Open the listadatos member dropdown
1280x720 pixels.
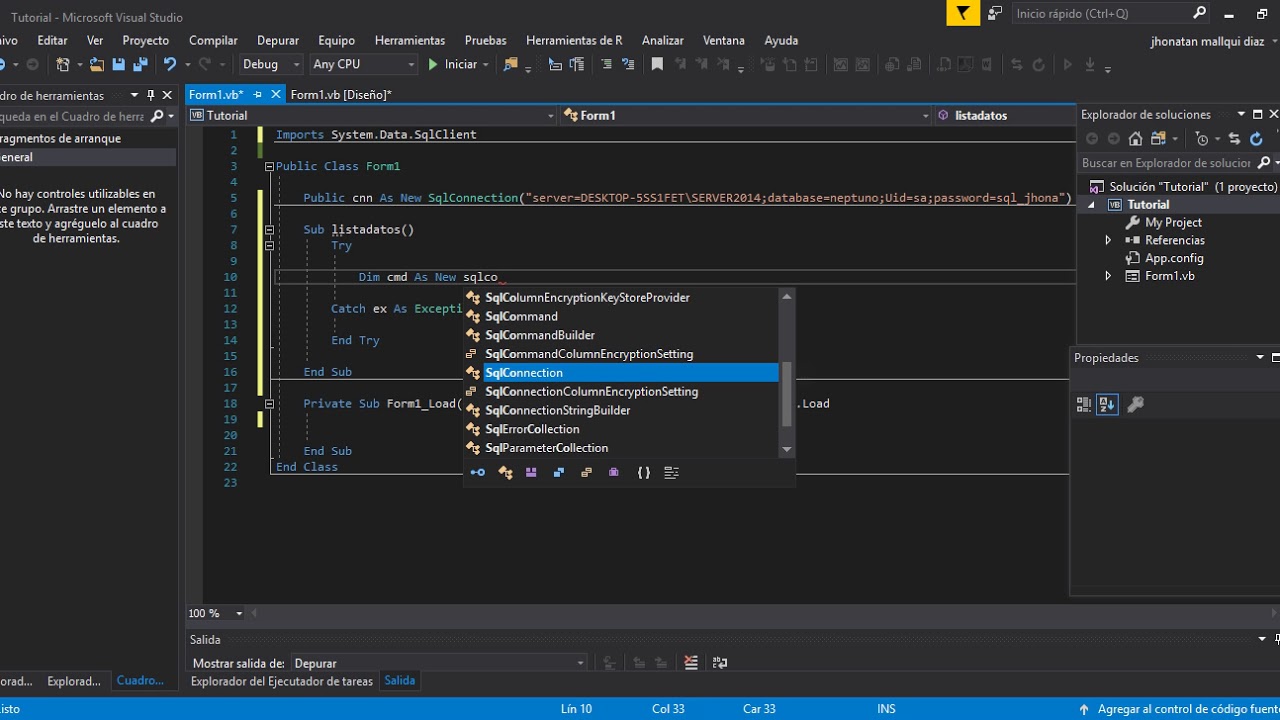(x=1006, y=116)
